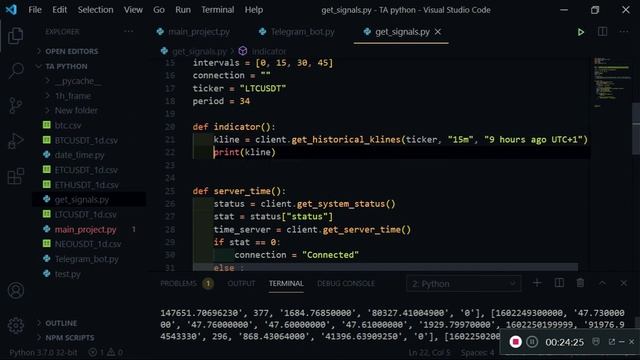This screenshot has width=640, height=360.
Task: Open the Terminal menu
Action: (x=218, y=10)
